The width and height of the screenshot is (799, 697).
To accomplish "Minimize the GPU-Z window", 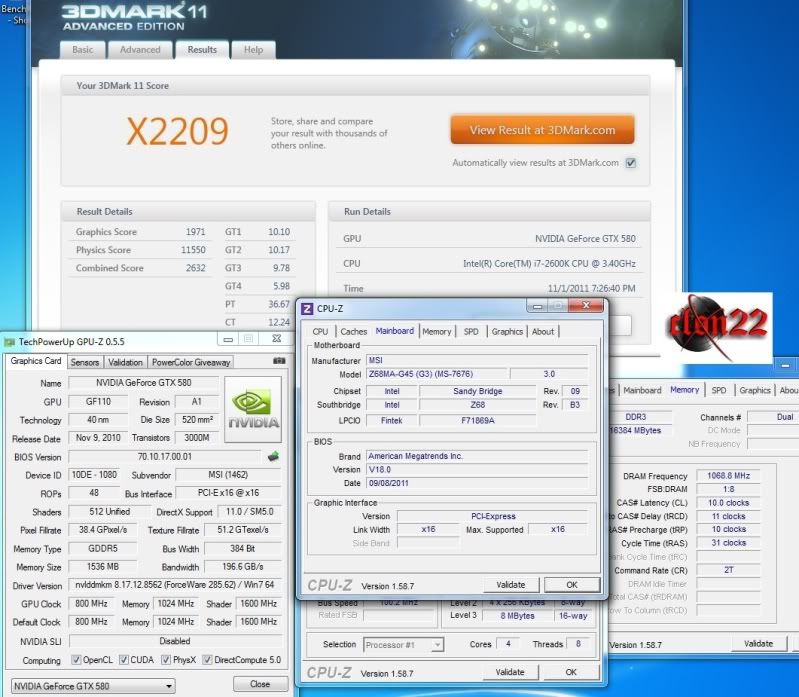I will [x=228, y=339].
